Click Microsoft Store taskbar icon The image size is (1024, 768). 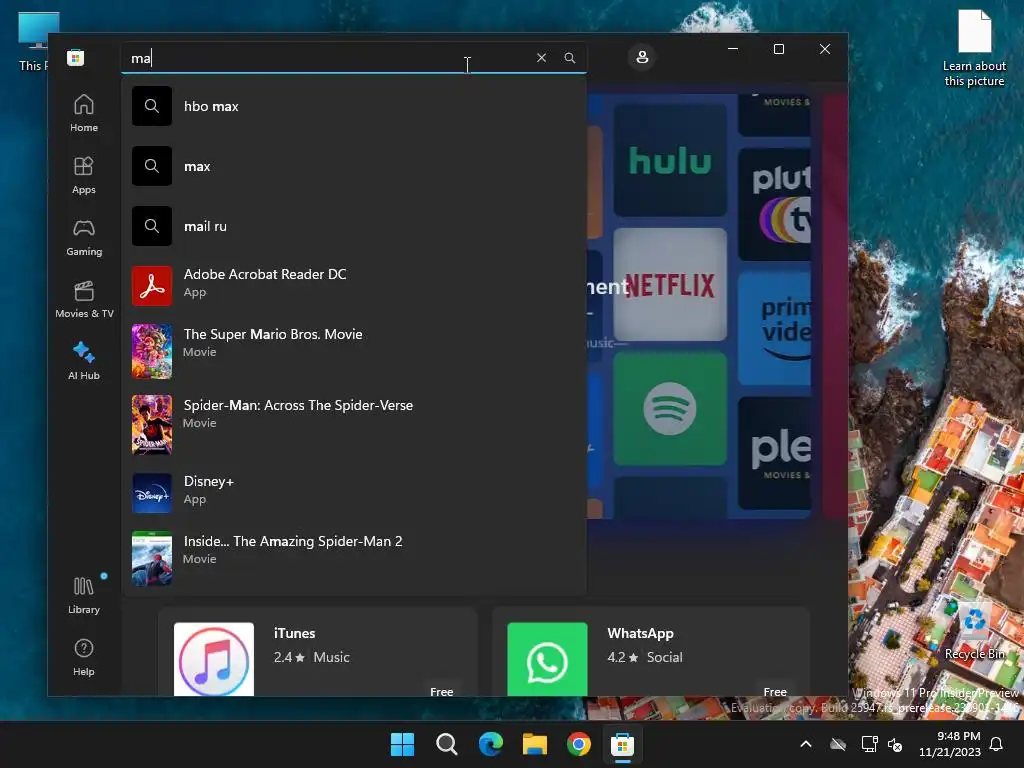[x=622, y=744]
